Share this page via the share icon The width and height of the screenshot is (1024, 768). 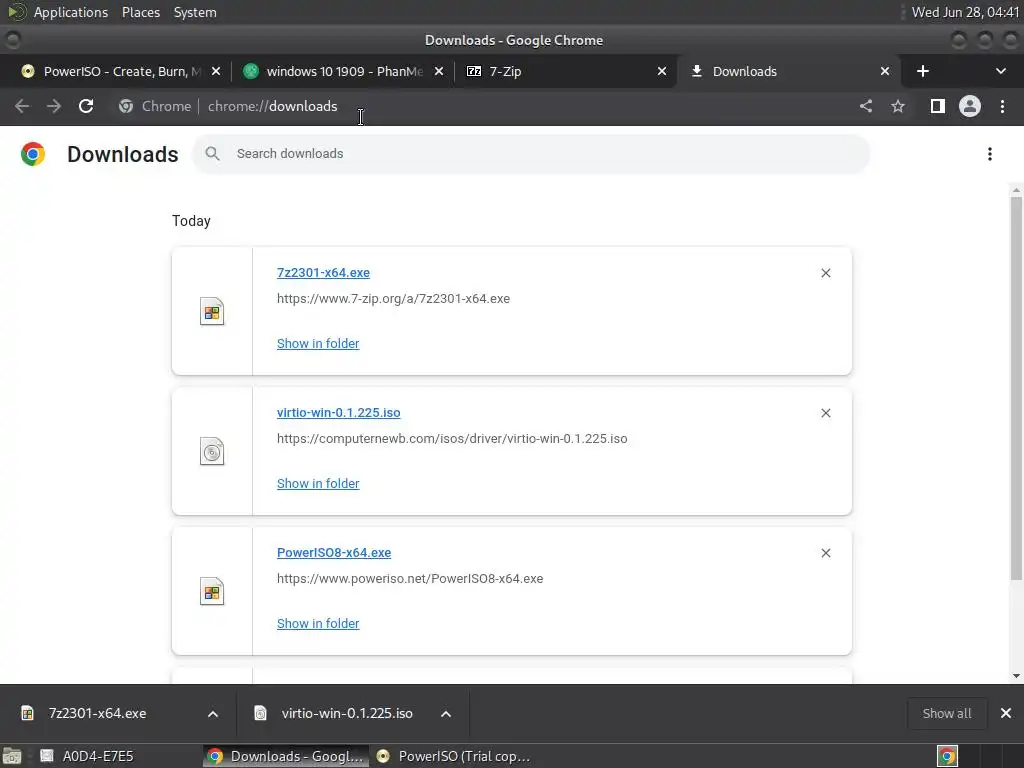coord(866,106)
